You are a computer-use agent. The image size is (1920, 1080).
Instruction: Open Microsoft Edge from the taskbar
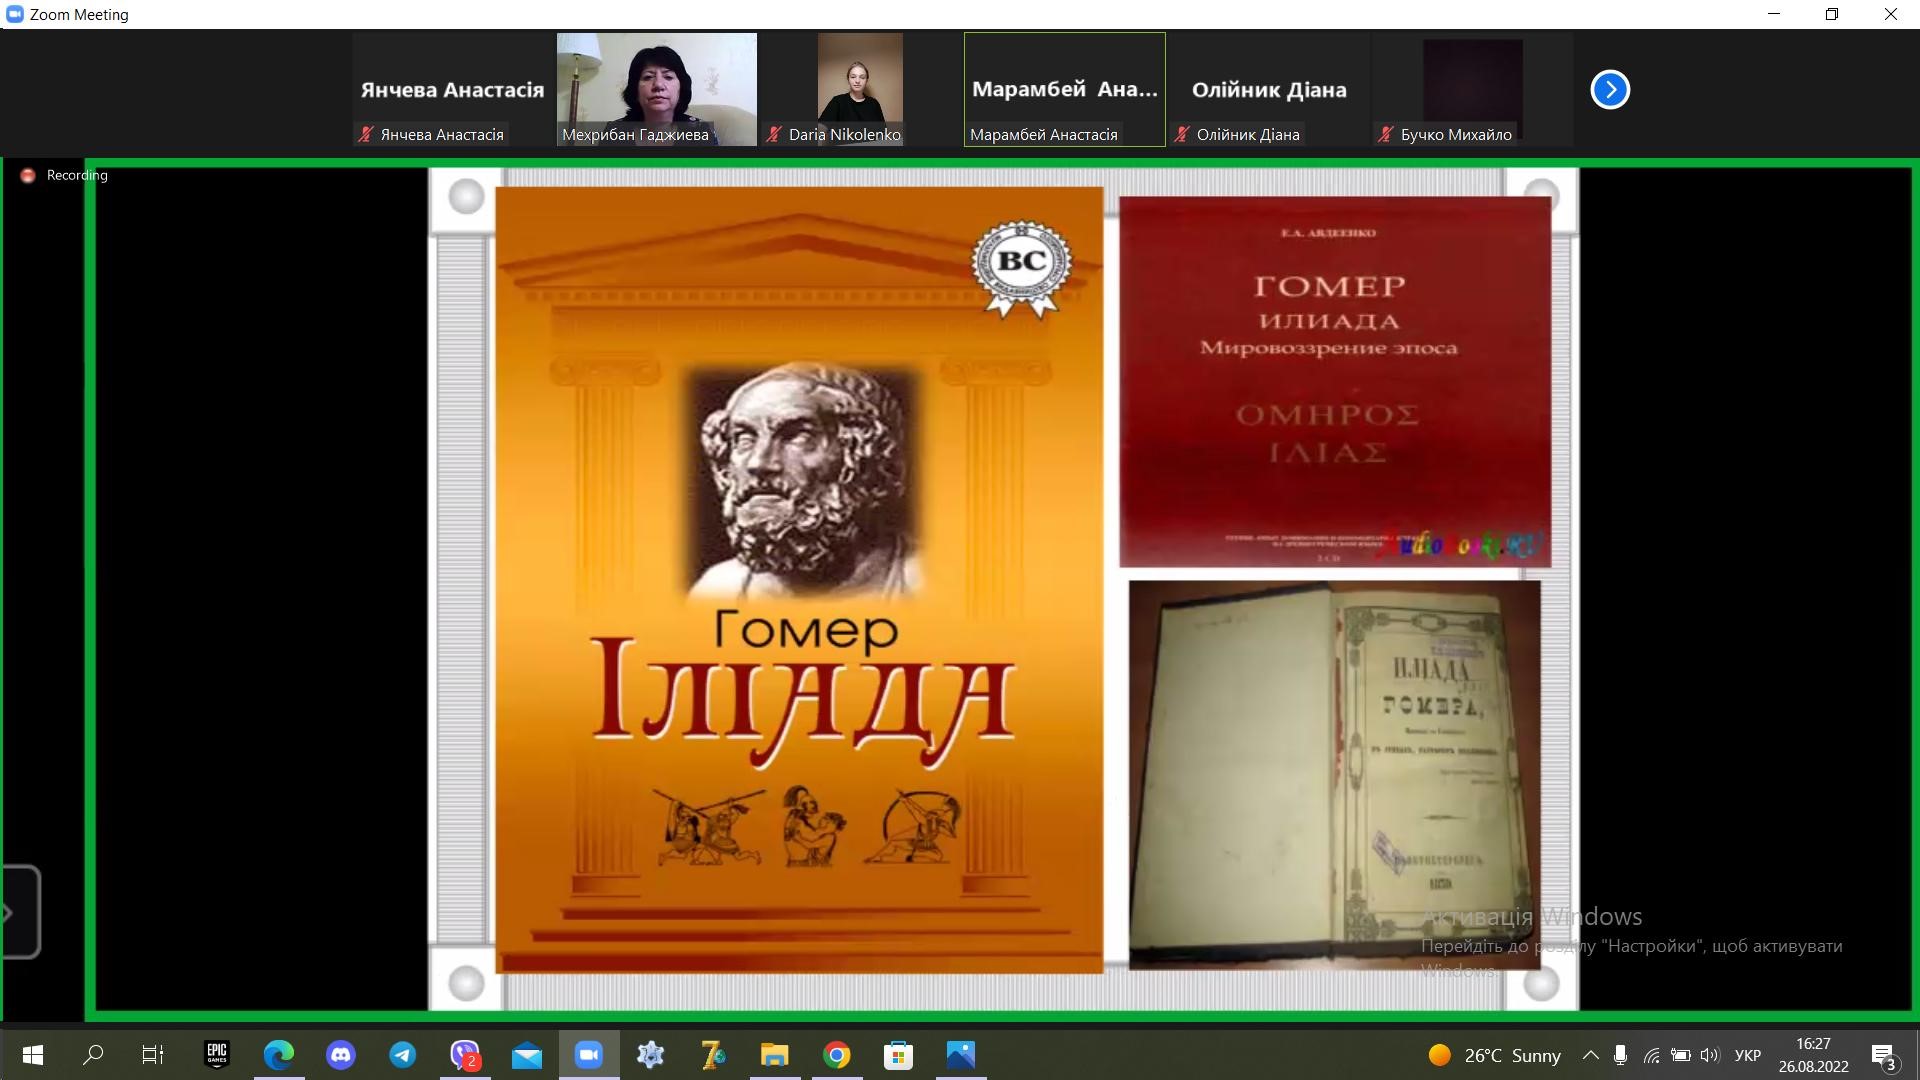pyautogui.click(x=279, y=1054)
